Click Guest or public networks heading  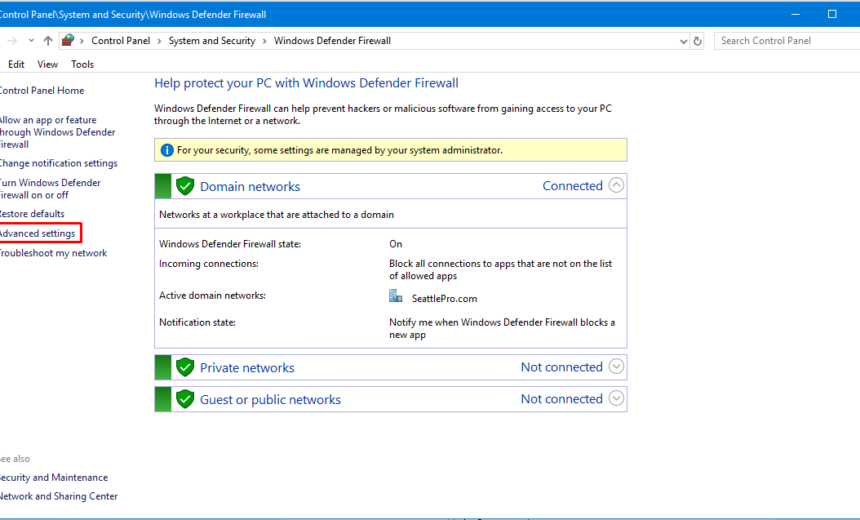(x=270, y=399)
